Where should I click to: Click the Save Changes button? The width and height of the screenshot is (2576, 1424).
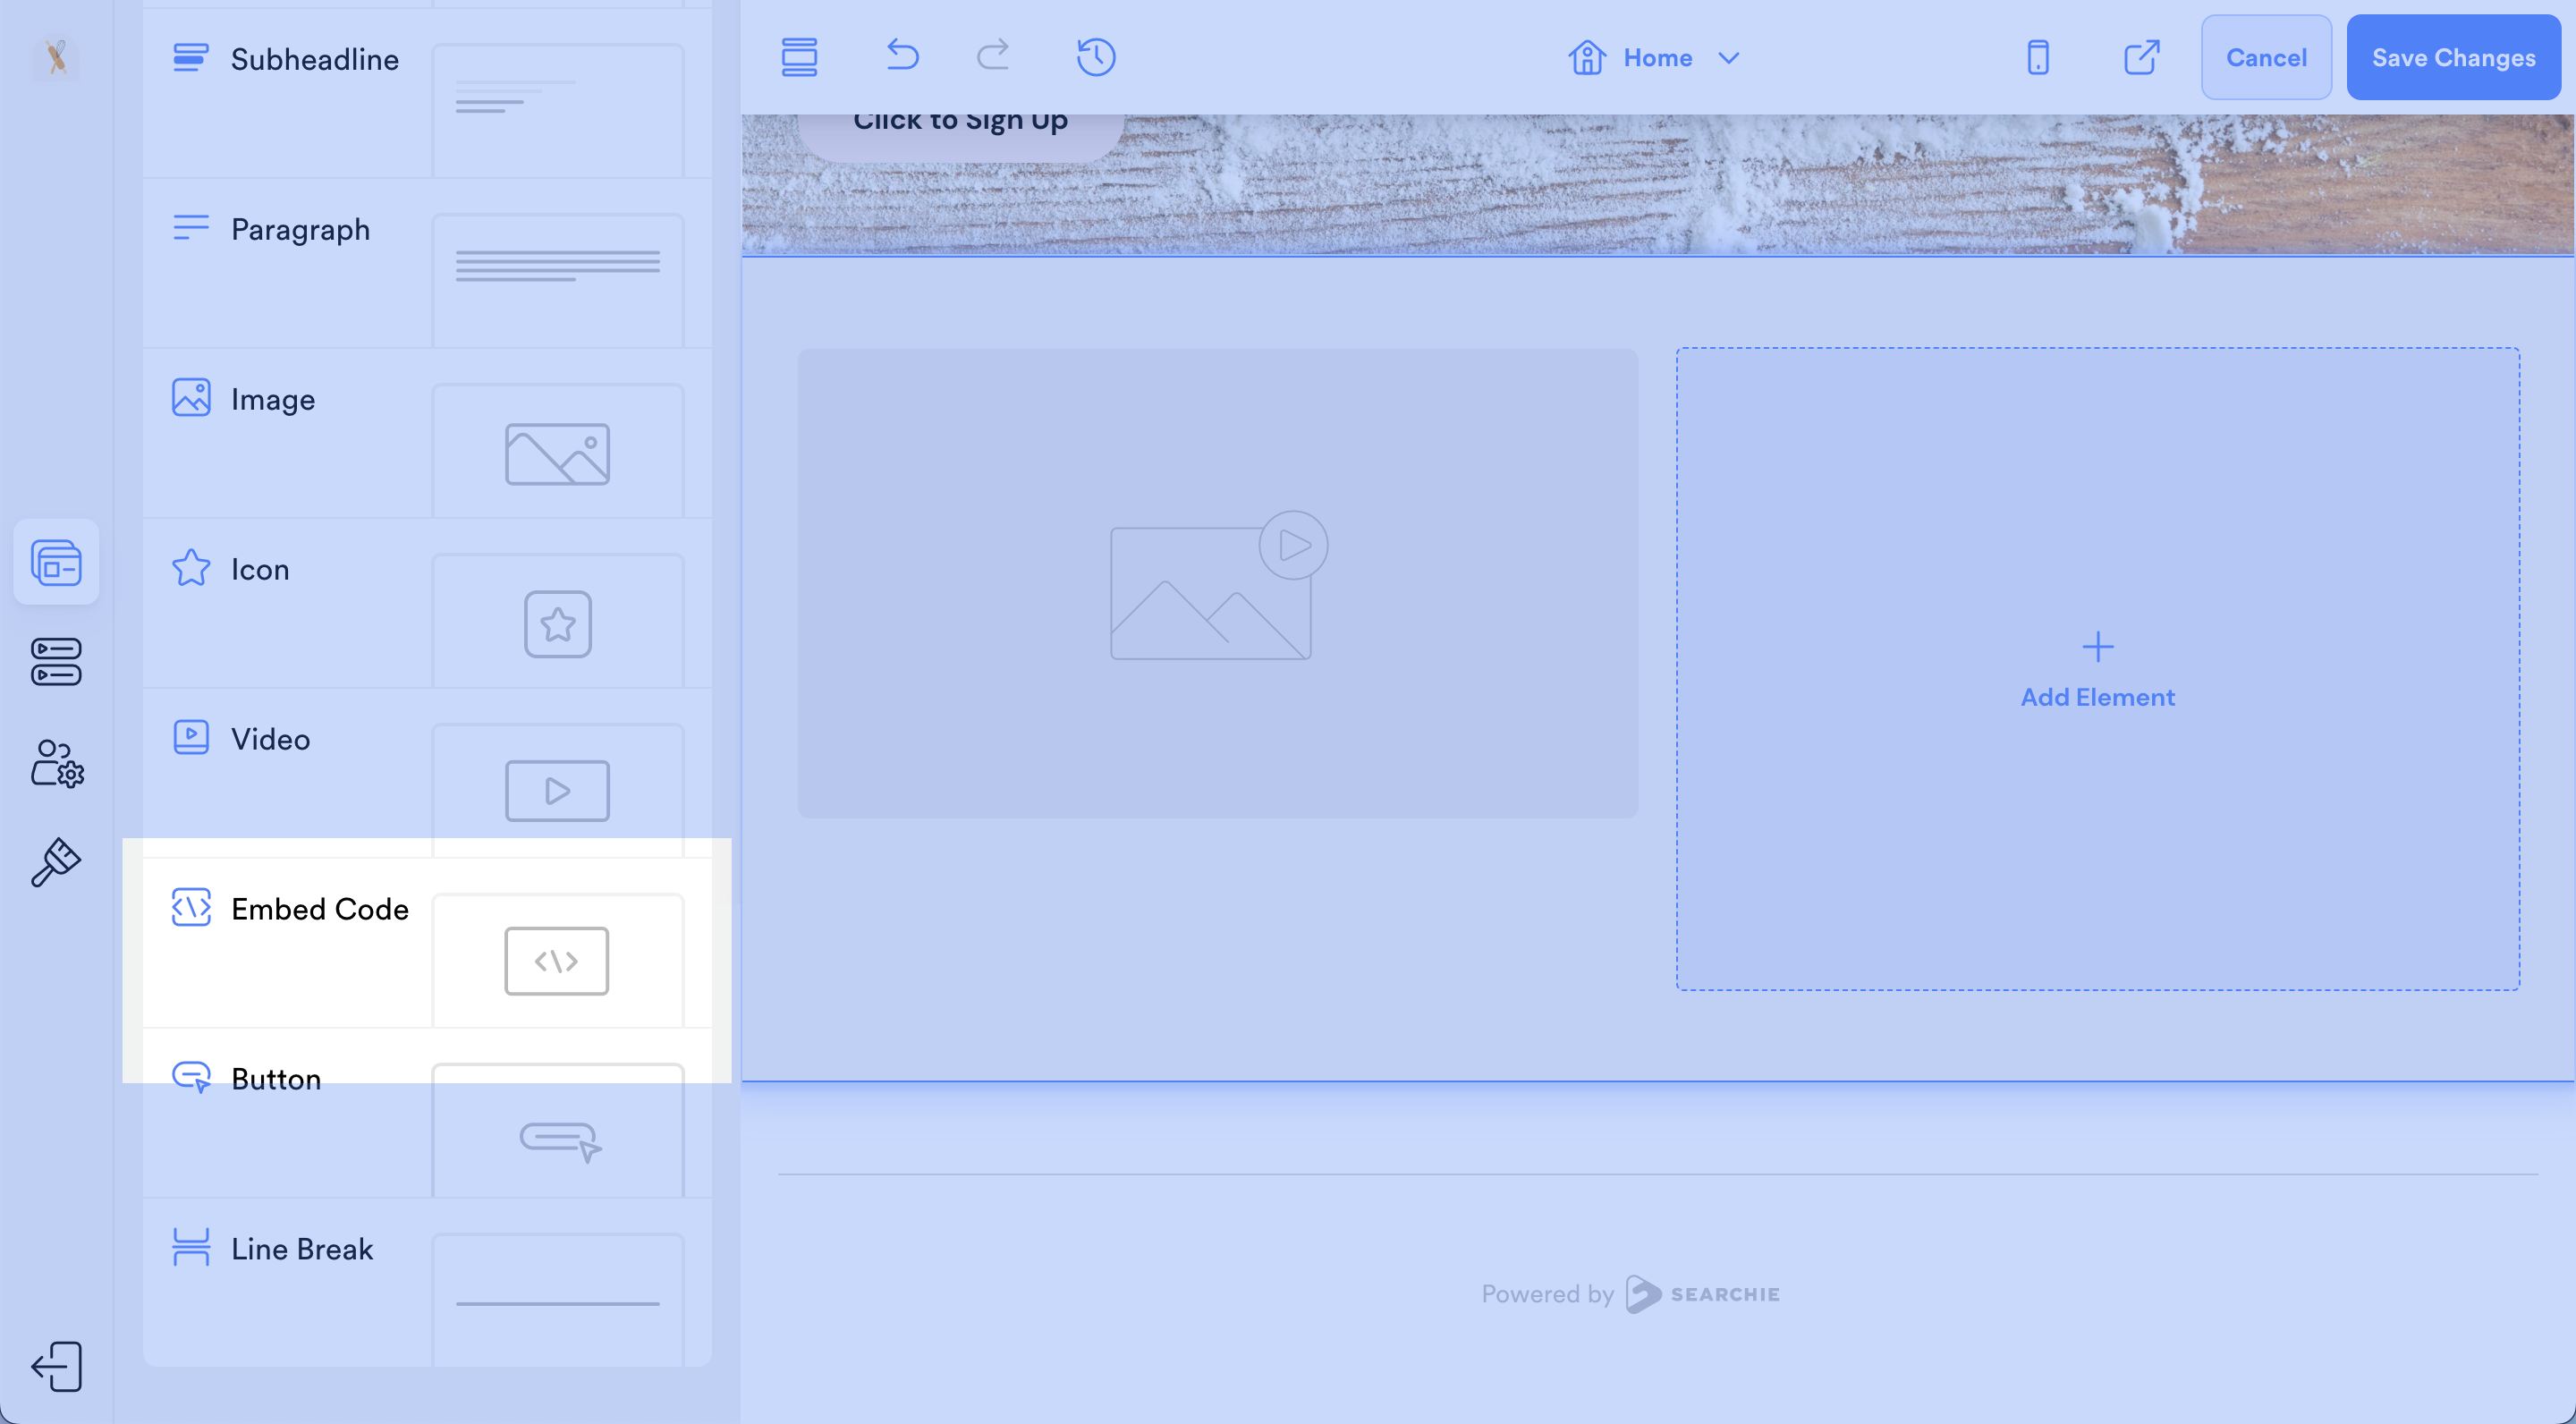2453,57
